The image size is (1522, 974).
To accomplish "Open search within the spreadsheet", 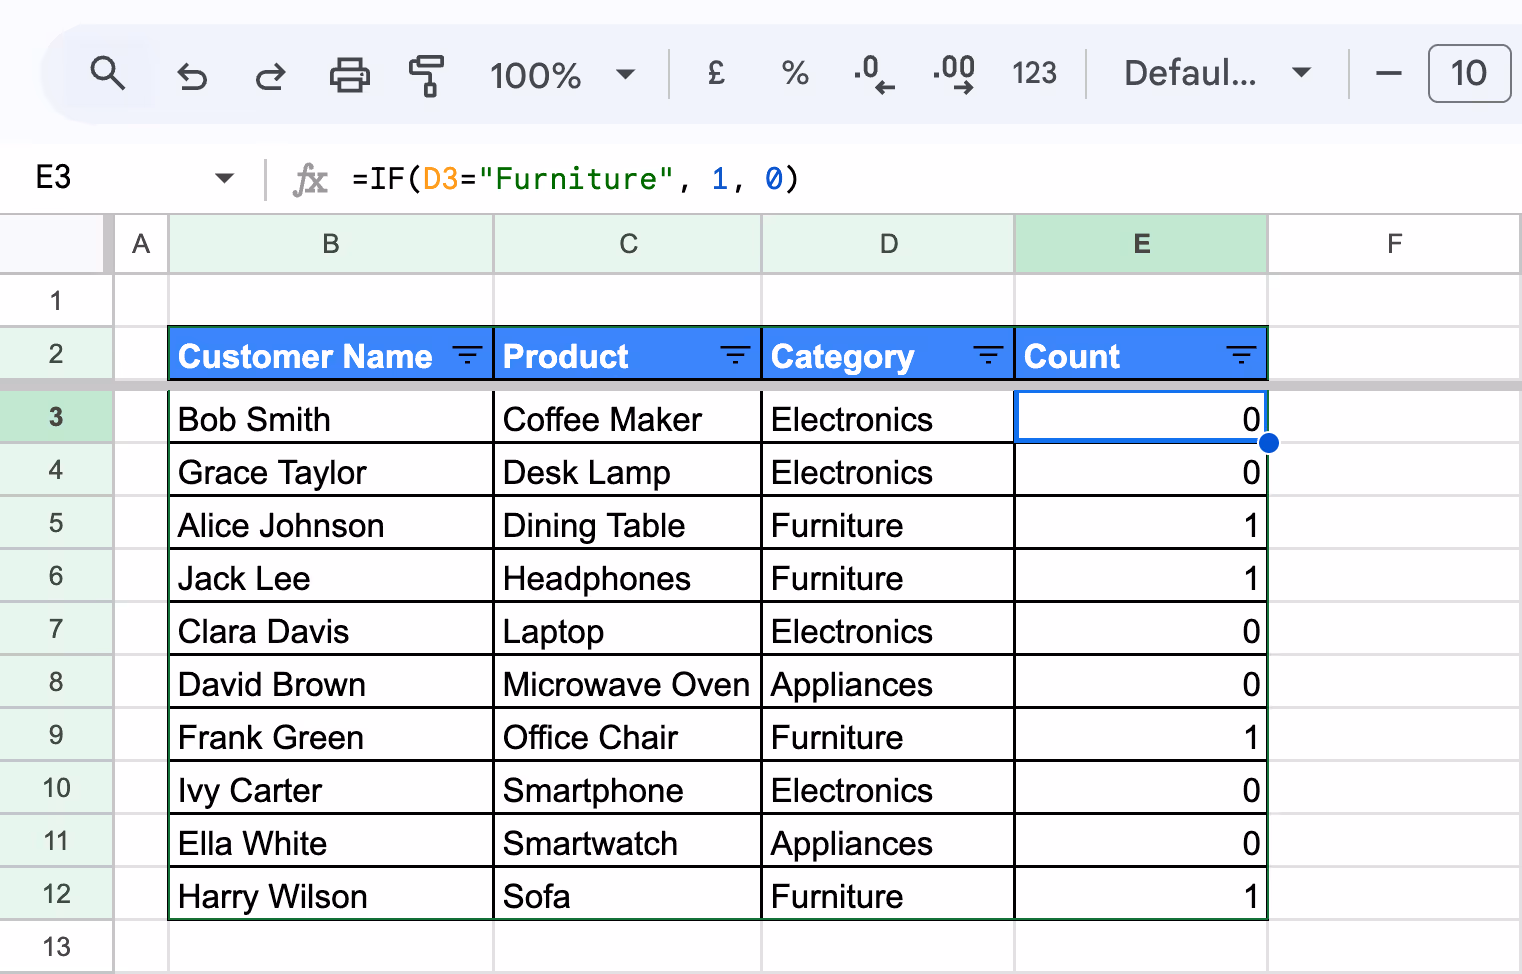I will (x=108, y=73).
